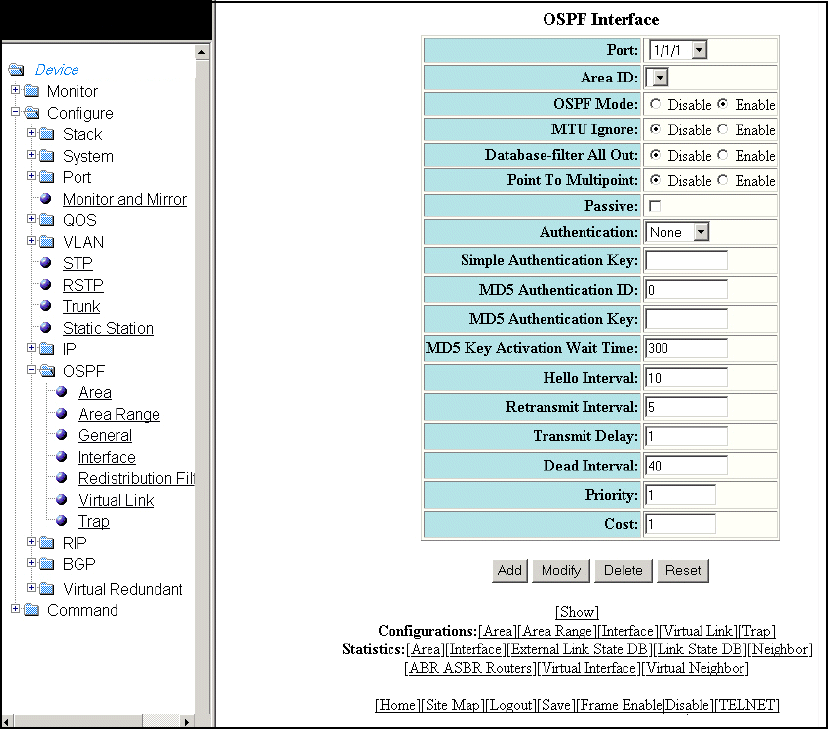Click the Monitor folder icon
Screen dimensions: 828x729
(x=32, y=91)
